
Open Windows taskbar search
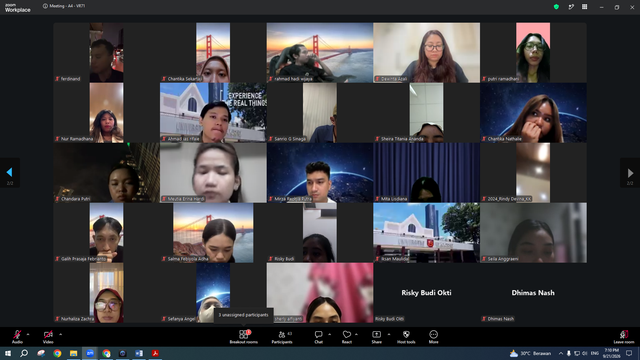pyautogui.click(x=24, y=353)
